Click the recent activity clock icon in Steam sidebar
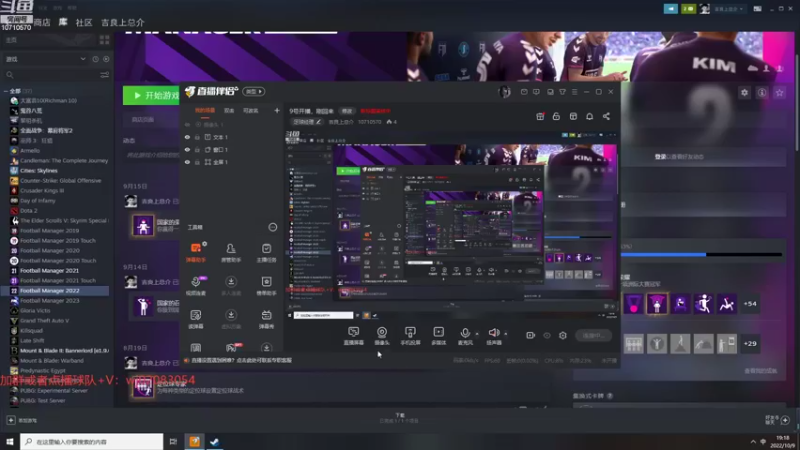This screenshot has height=450, width=800. point(95,59)
